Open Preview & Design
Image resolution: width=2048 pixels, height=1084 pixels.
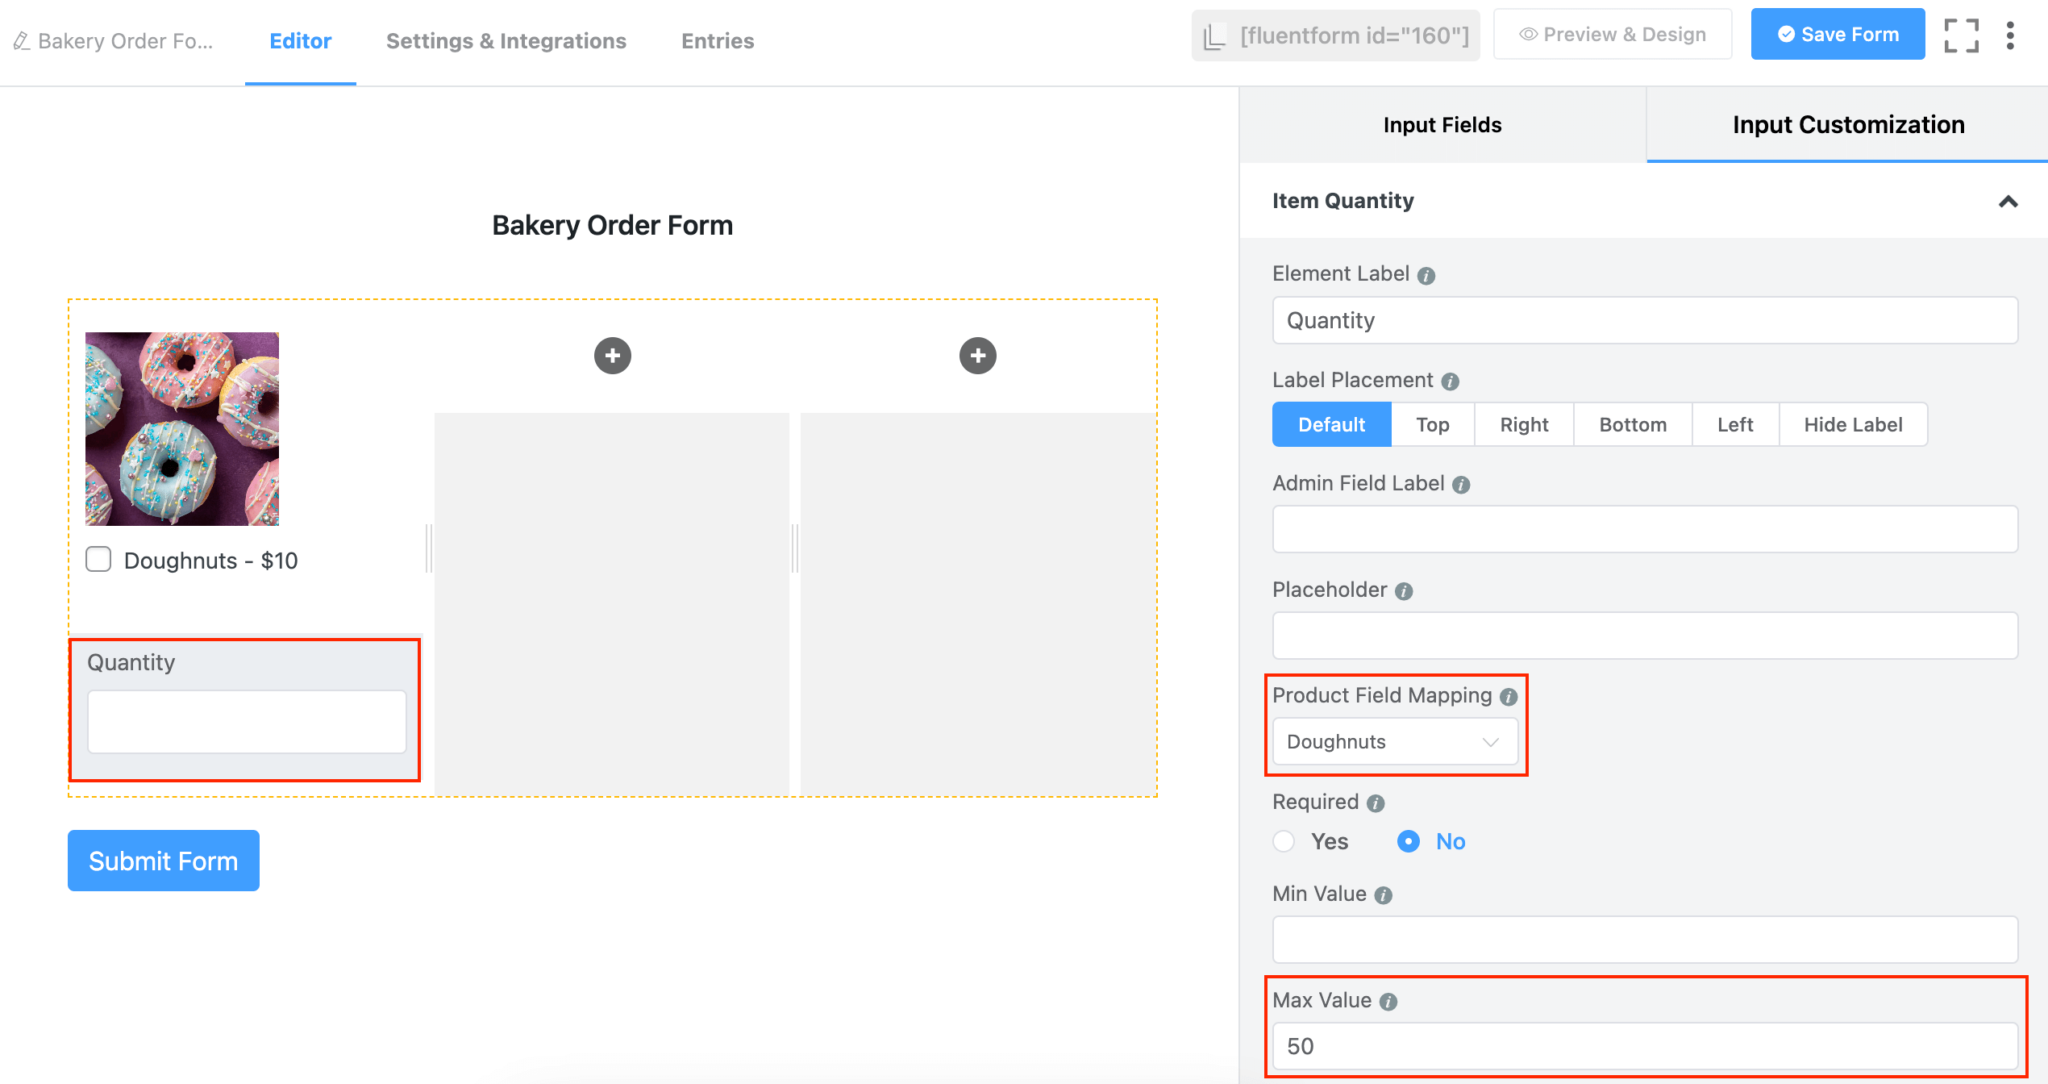click(x=1612, y=33)
